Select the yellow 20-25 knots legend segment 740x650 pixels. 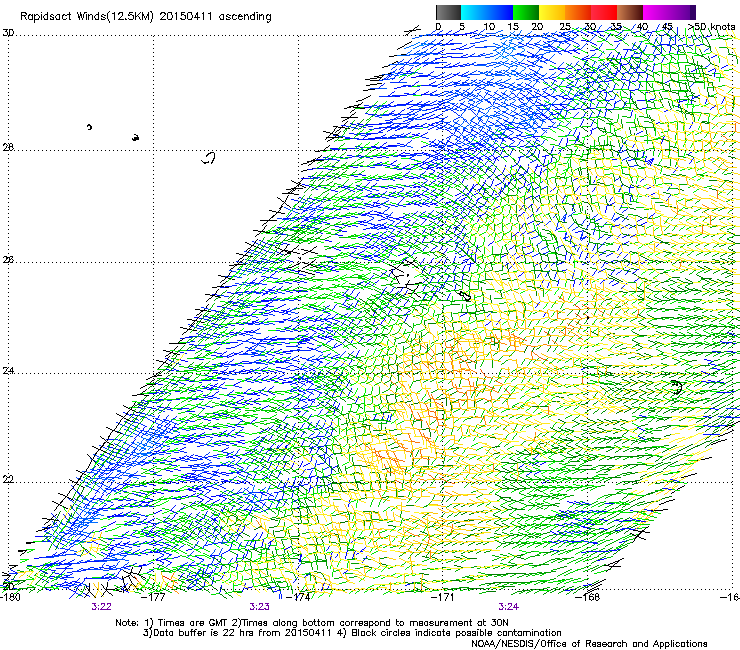click(552, 12)
